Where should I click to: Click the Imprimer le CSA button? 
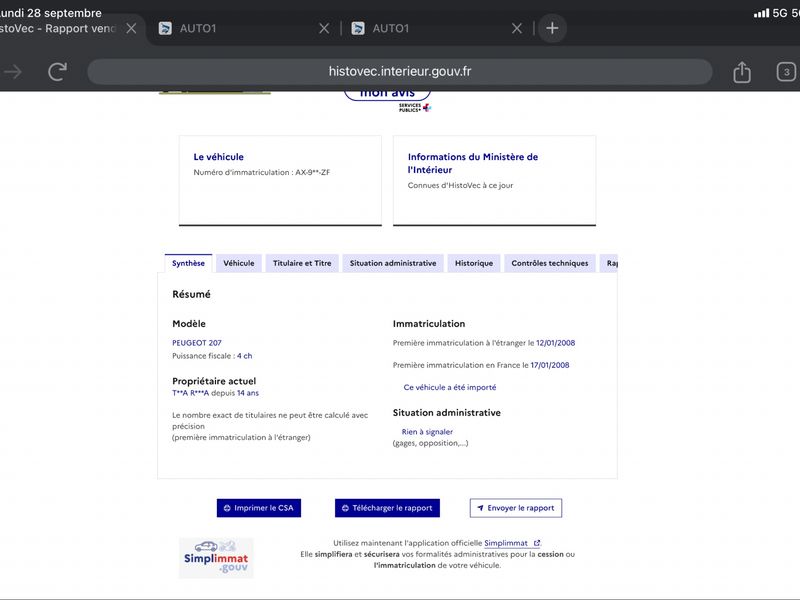(259, 508)
